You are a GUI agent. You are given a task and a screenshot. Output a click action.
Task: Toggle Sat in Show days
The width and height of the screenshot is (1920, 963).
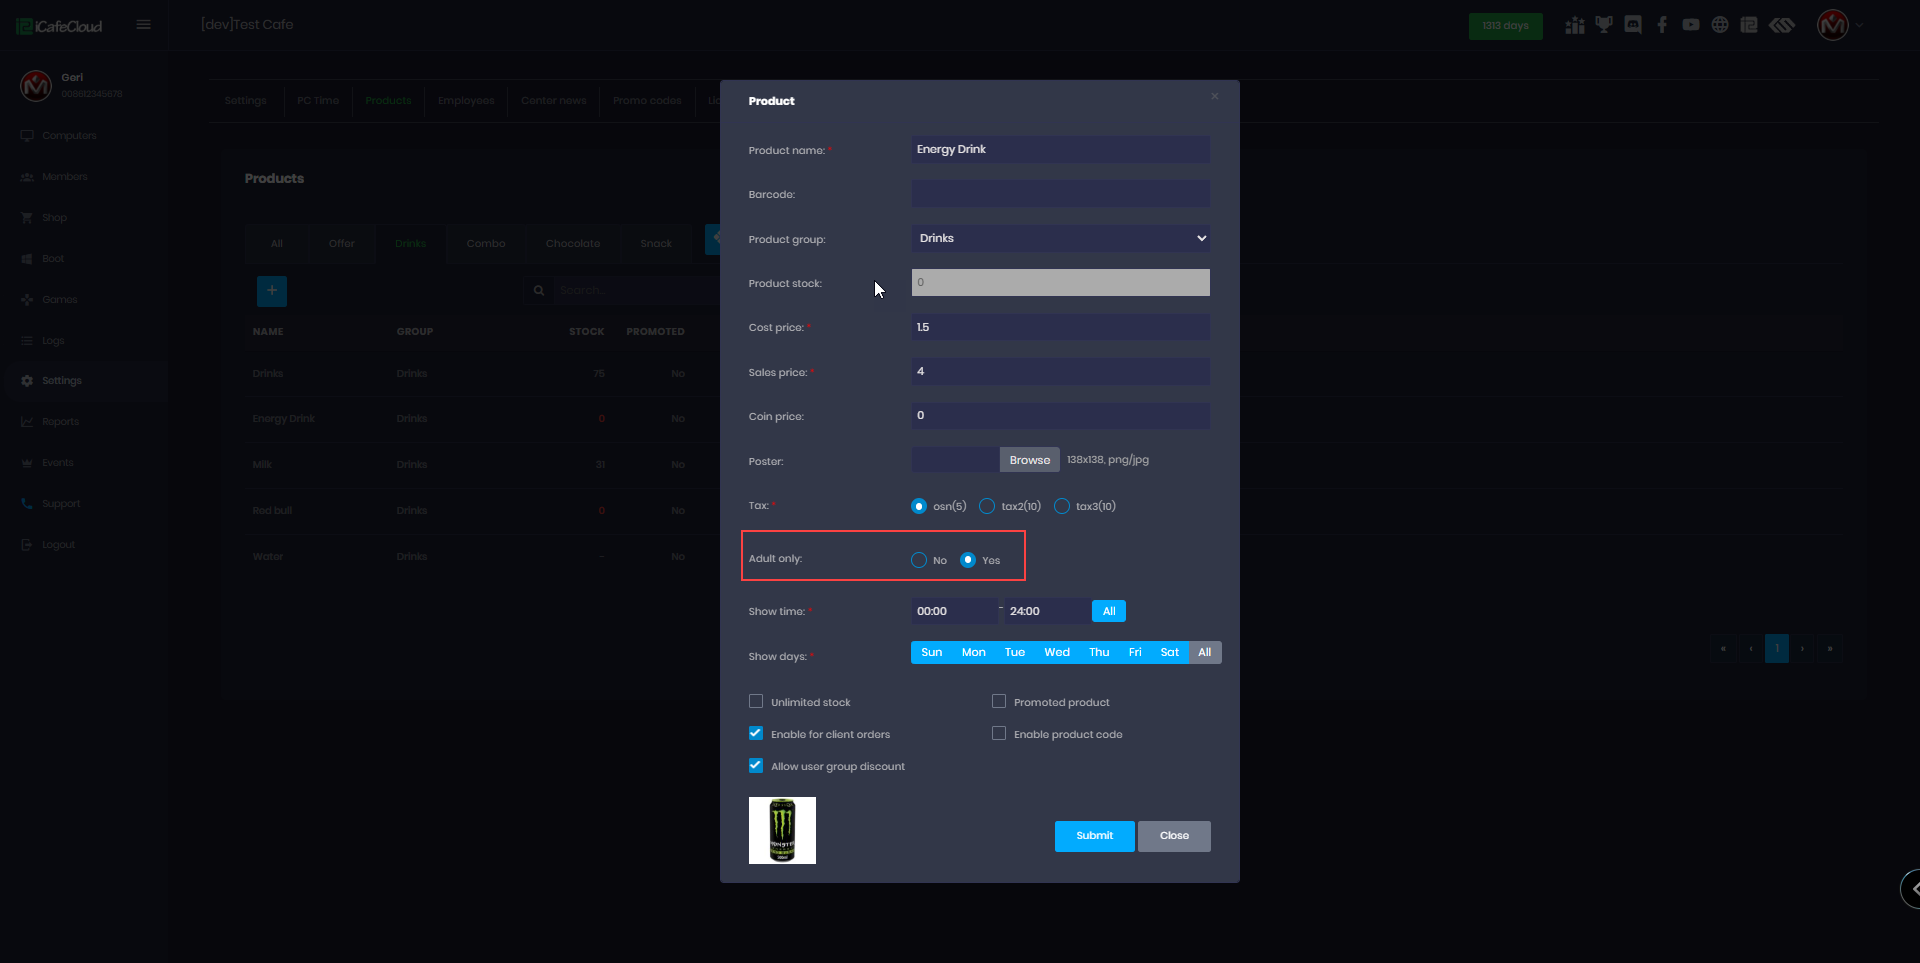coord(1170,653)
